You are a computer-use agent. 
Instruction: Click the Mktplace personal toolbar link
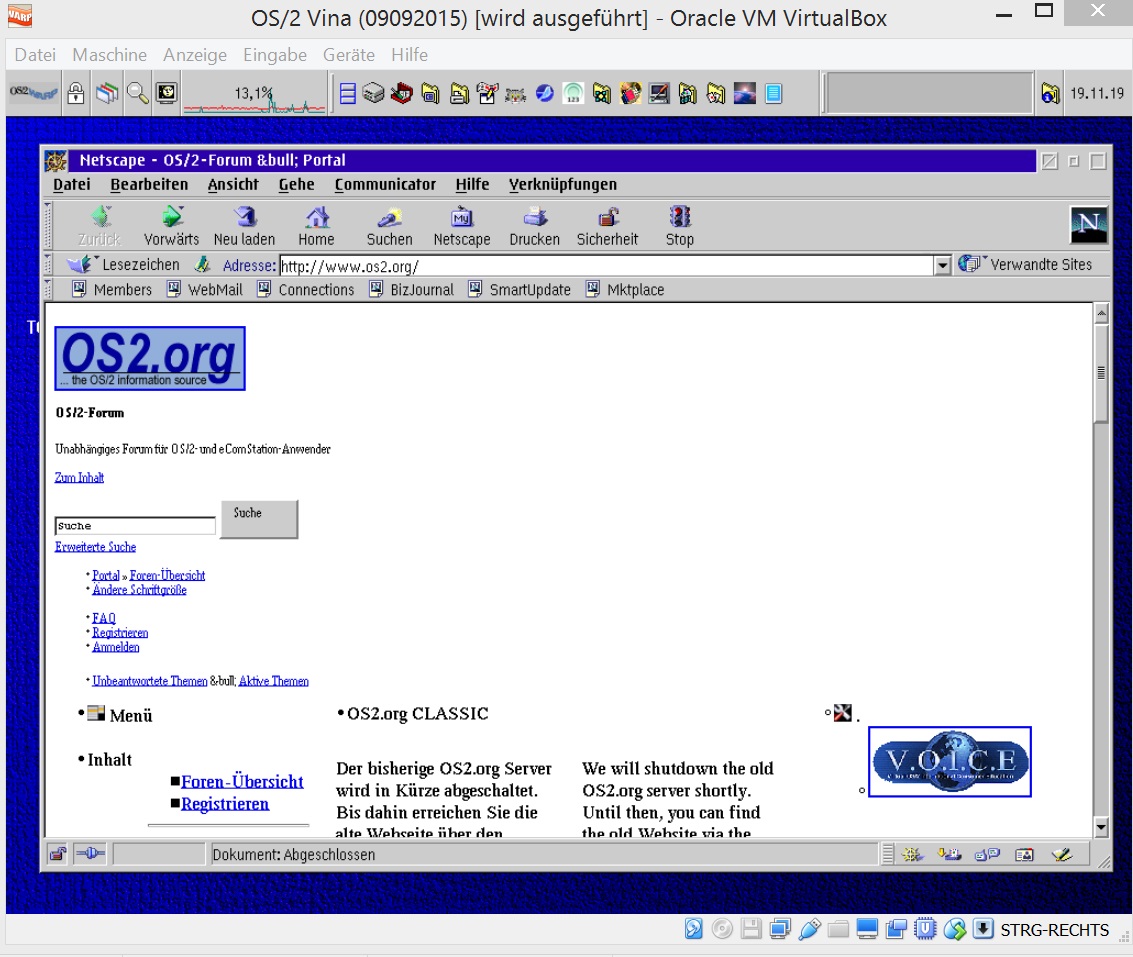(625, 289)
